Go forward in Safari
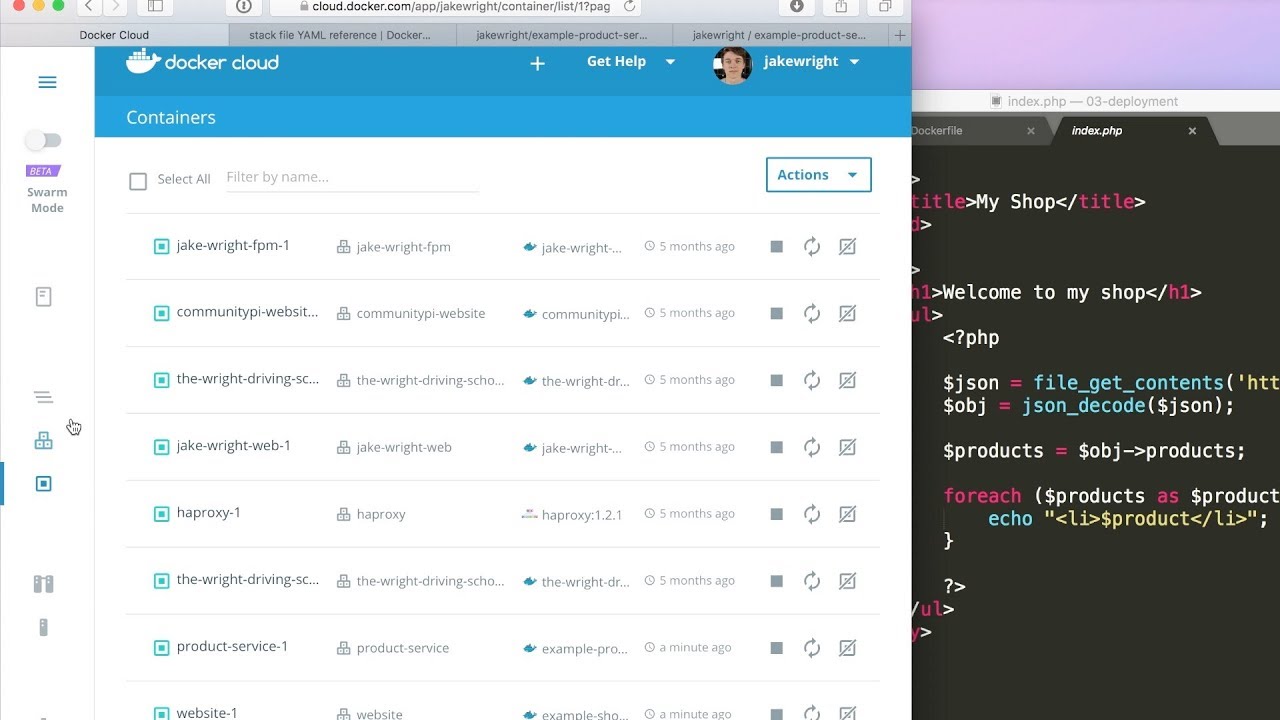This screenshot has width=1280, height=720. (114, 6)
